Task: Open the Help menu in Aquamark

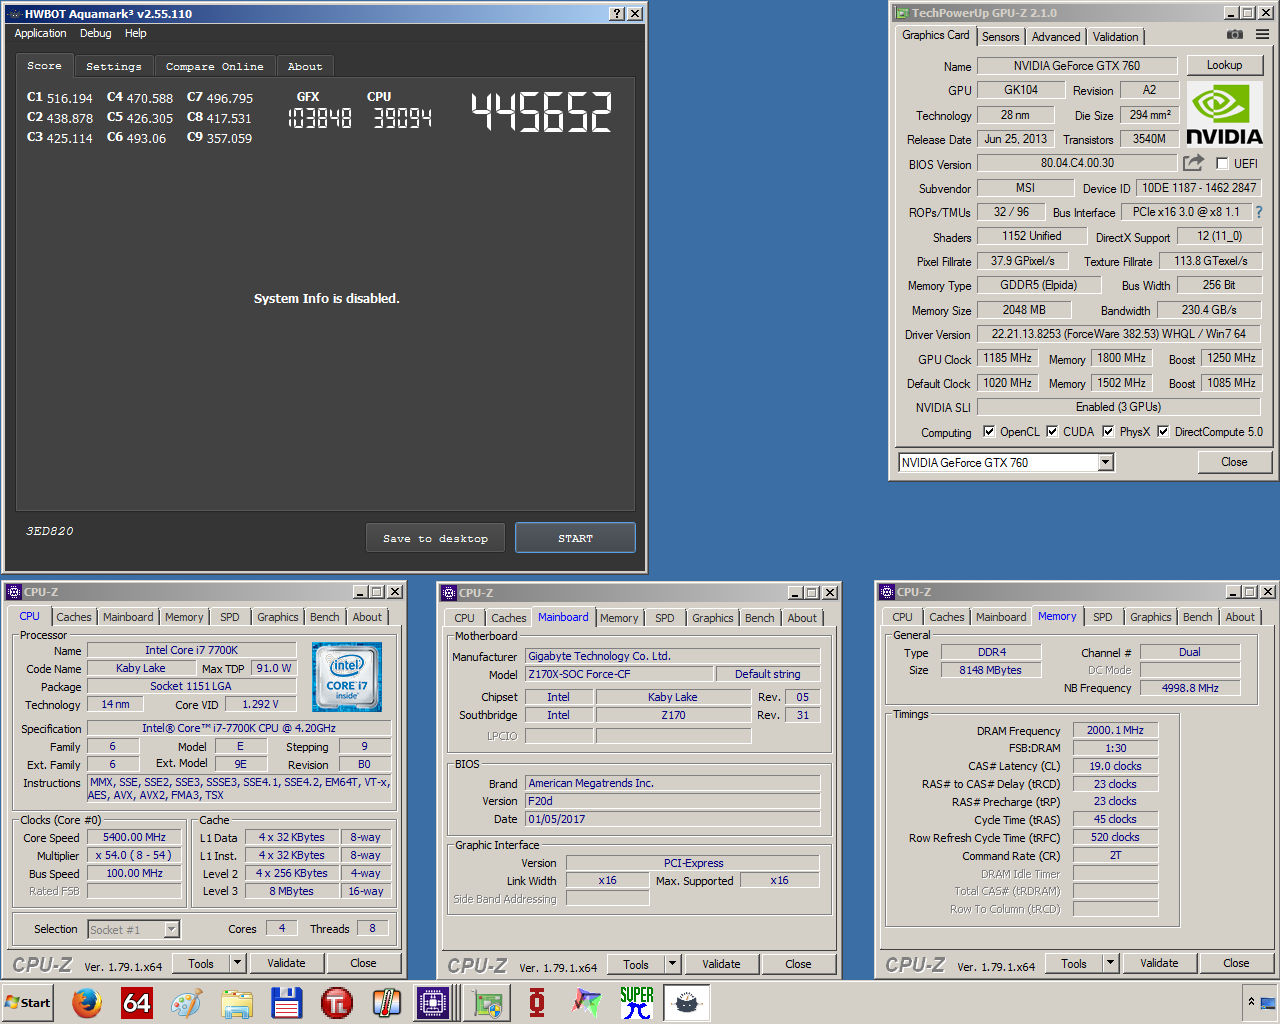Action: point(136,33)
